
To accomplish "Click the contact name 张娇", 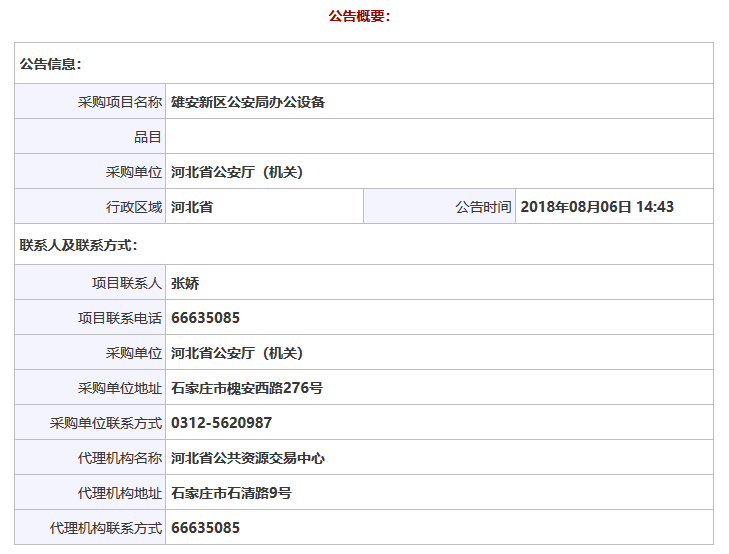I will pos(185,283).
